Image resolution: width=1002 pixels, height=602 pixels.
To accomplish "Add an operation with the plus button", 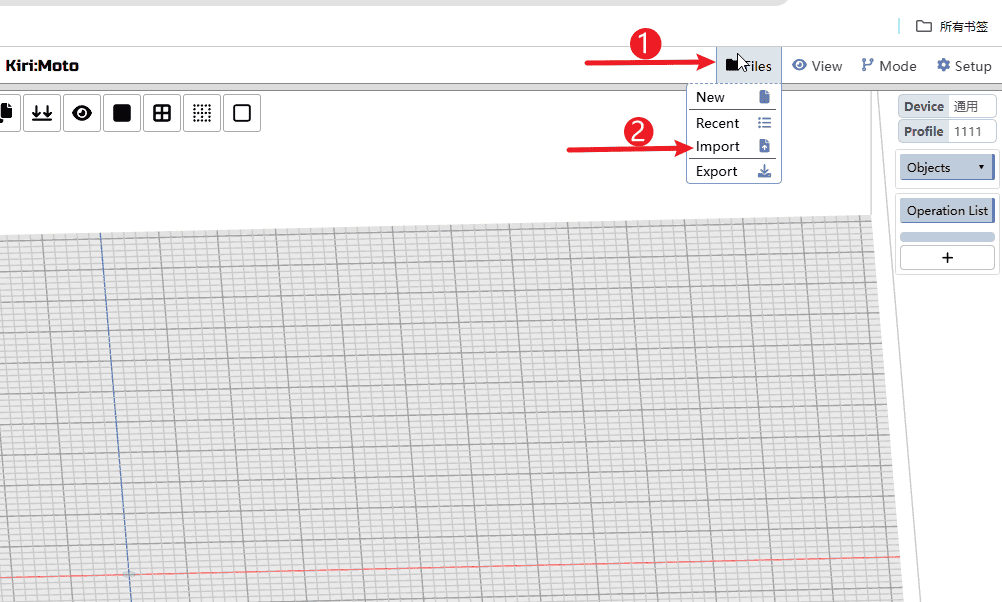I will (947, 258).
